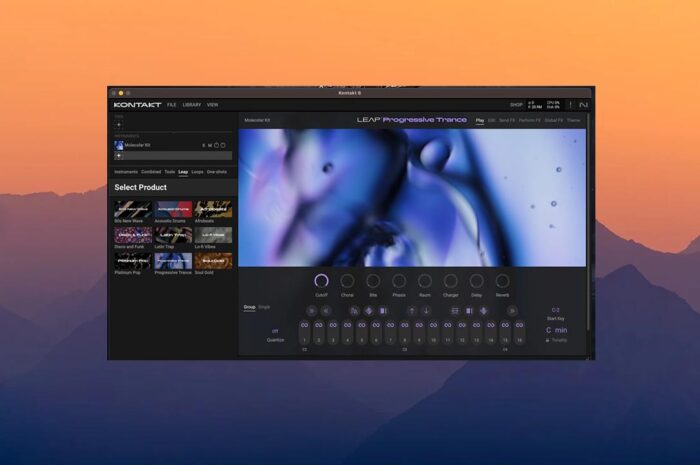Image resolution: width=700 pixels, height=465 pixels.
Task: Click the pitch up arrow key icon
Action: pos(412,311)
